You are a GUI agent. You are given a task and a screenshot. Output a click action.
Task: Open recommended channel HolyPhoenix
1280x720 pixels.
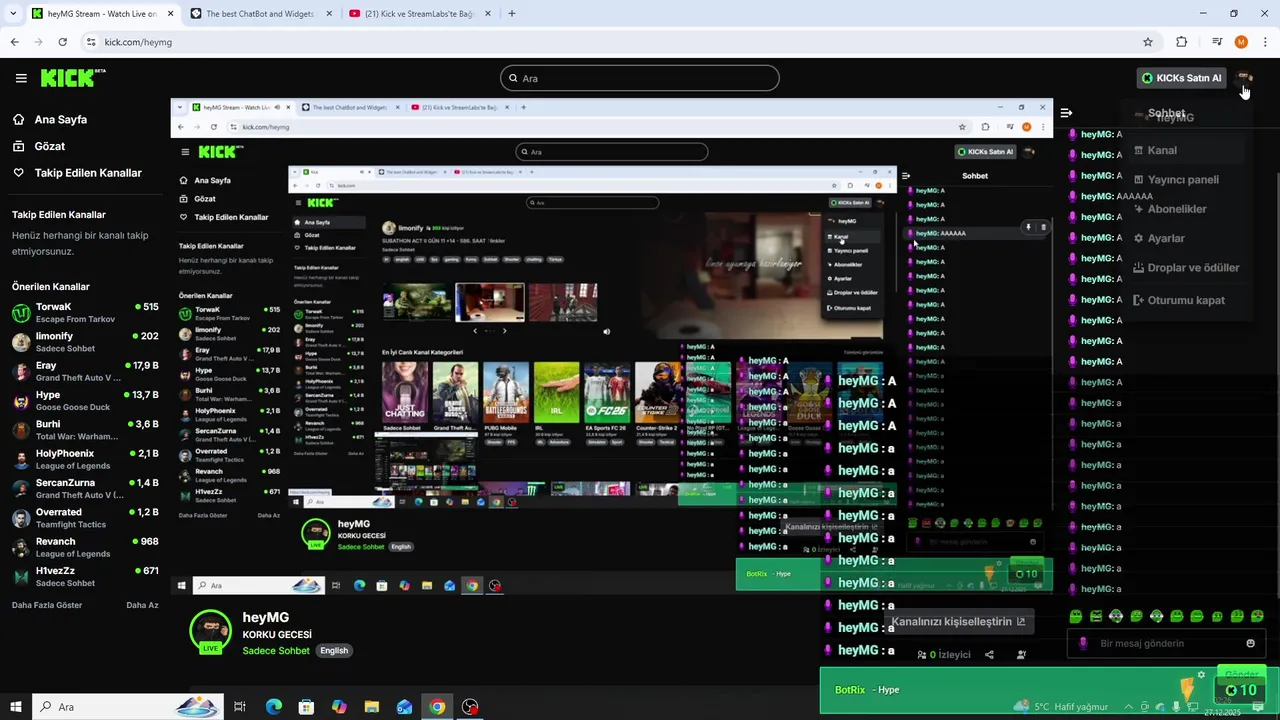[x=85, y=460]
